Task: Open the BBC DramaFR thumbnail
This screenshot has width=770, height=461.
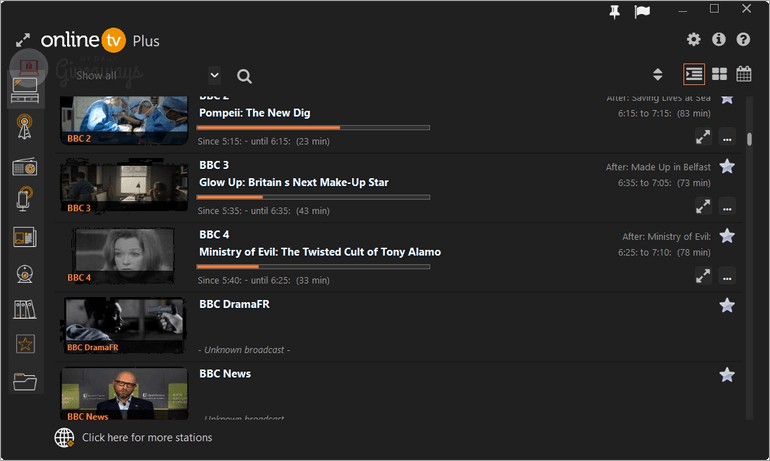Action: (x=124, y=325)
